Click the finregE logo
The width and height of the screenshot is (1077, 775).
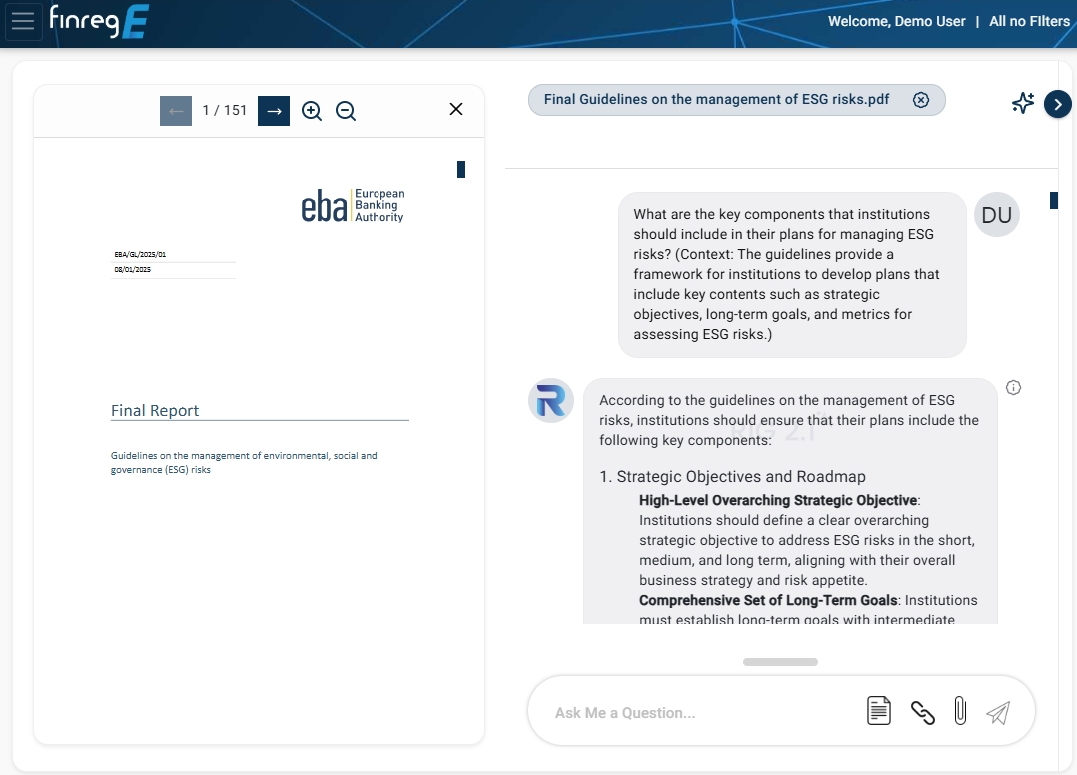pyautogui.click(x=99, y=21)
